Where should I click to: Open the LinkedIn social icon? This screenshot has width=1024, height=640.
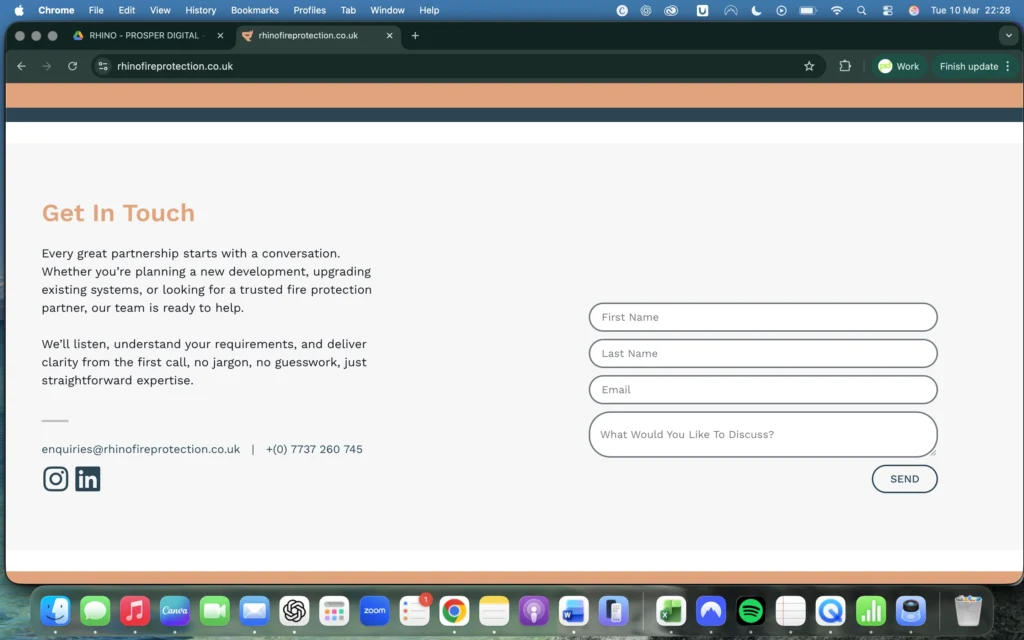[x=88, y=479]
